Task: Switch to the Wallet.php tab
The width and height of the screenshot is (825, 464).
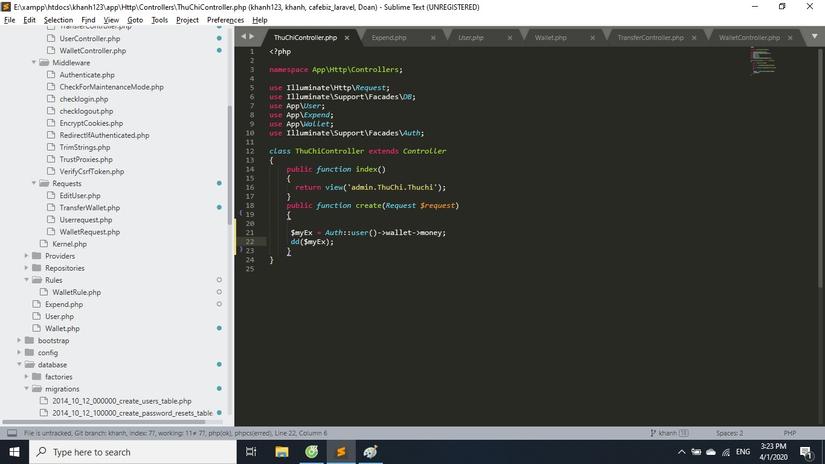Action: pos(550,37)
